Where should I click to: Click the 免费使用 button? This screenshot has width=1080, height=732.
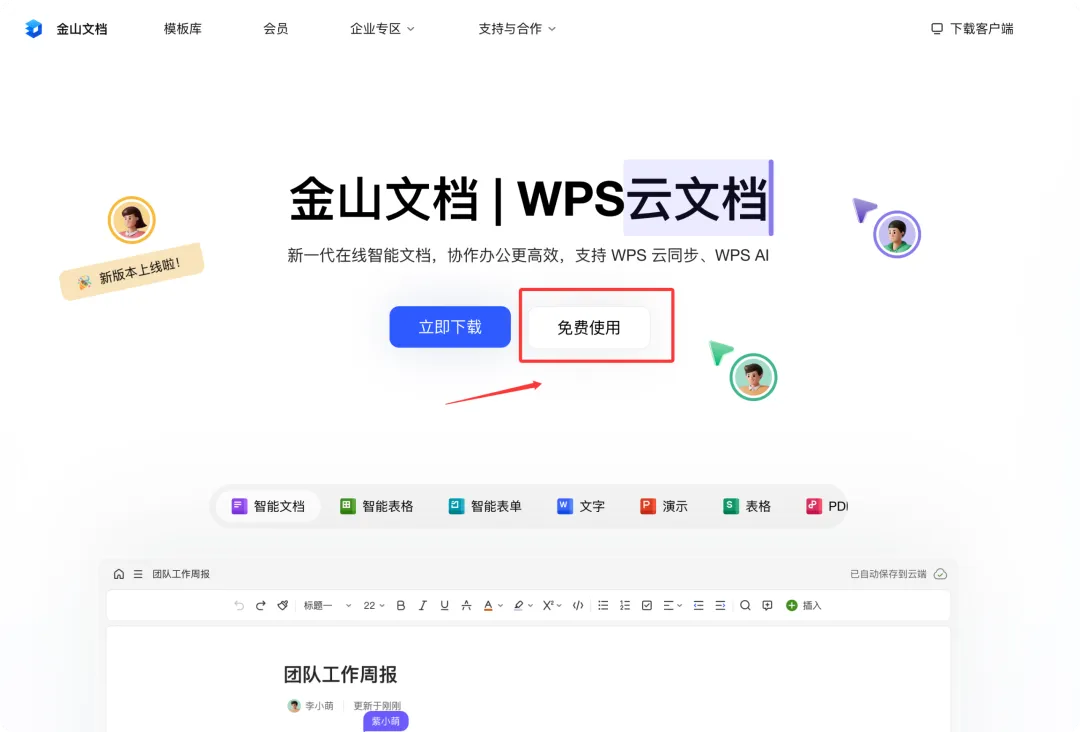pyautogui.click(x=589, y=327)
